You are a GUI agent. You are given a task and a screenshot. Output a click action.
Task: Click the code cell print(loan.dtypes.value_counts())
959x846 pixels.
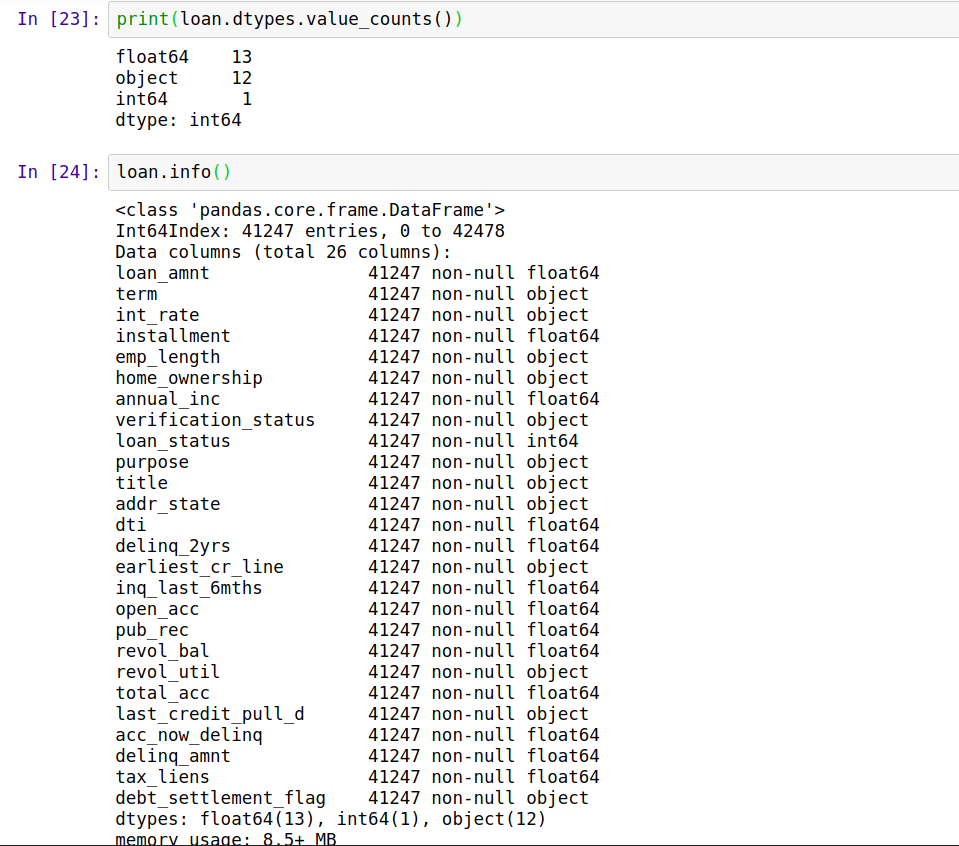[x=533, y=19]
